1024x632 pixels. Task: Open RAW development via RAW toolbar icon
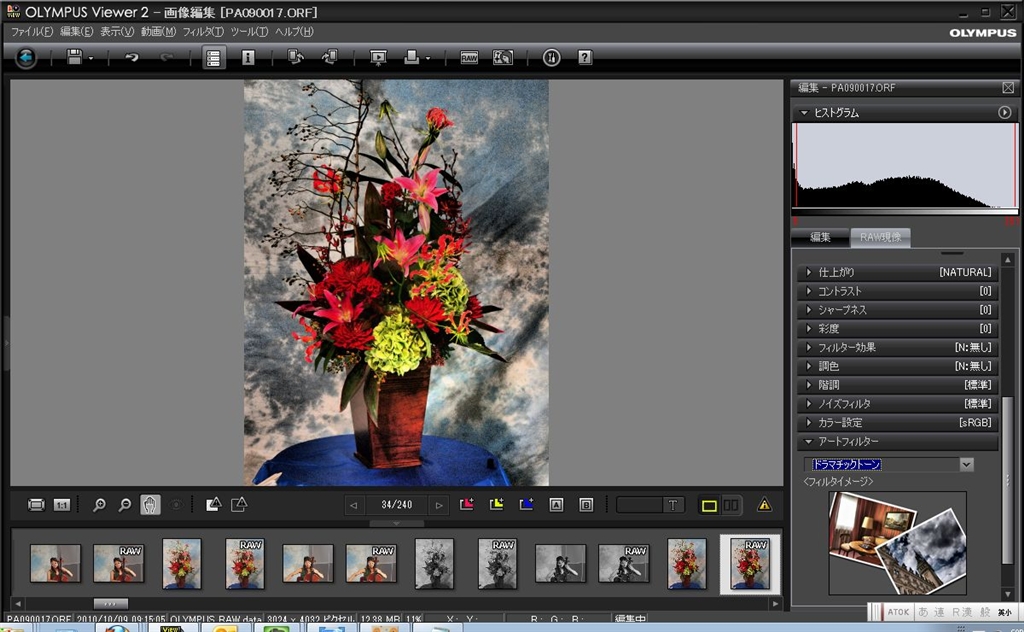[469, 58]
